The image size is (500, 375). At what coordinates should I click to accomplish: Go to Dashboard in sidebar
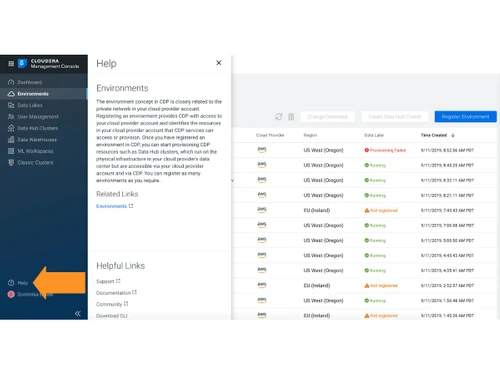pyautogui.click(x=30, y=82)
